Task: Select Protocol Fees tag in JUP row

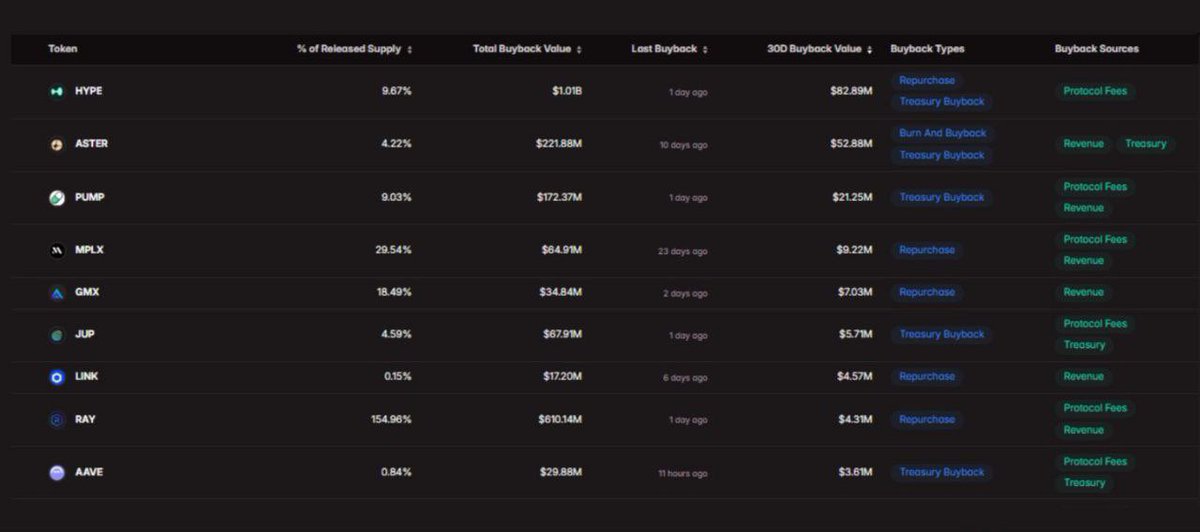Action: [x=1095, y=324]
